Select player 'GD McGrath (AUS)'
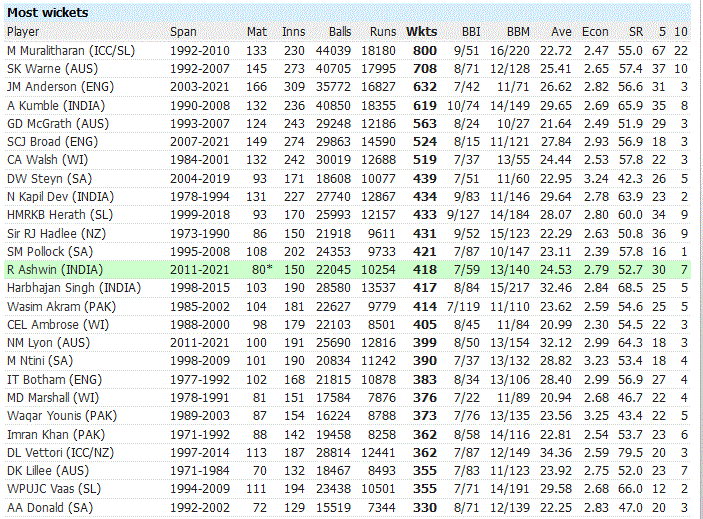This screenshot has height=519, width=703. pyautogui.click(x=58, y=124)
